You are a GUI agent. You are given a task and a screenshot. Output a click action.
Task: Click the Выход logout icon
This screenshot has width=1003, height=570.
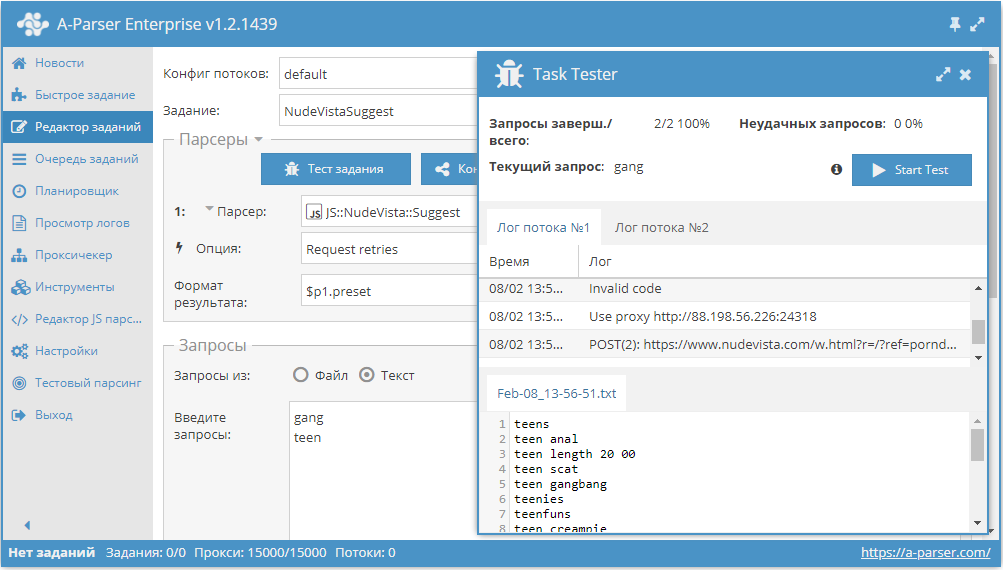click(19, 415)
